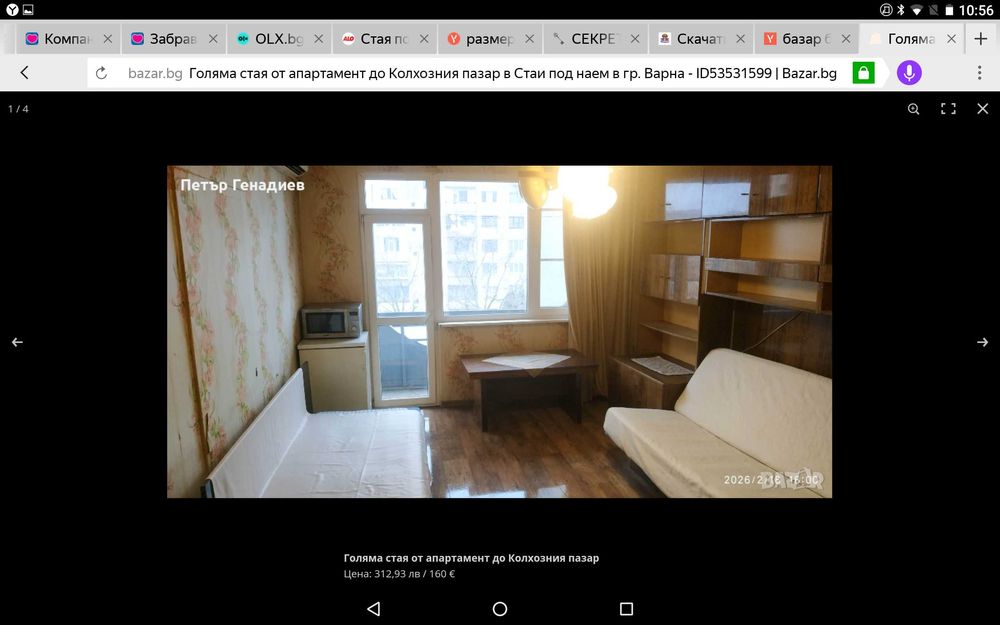Open the browser three-dot menu
Screen dimensions: 1000x625
980,73
